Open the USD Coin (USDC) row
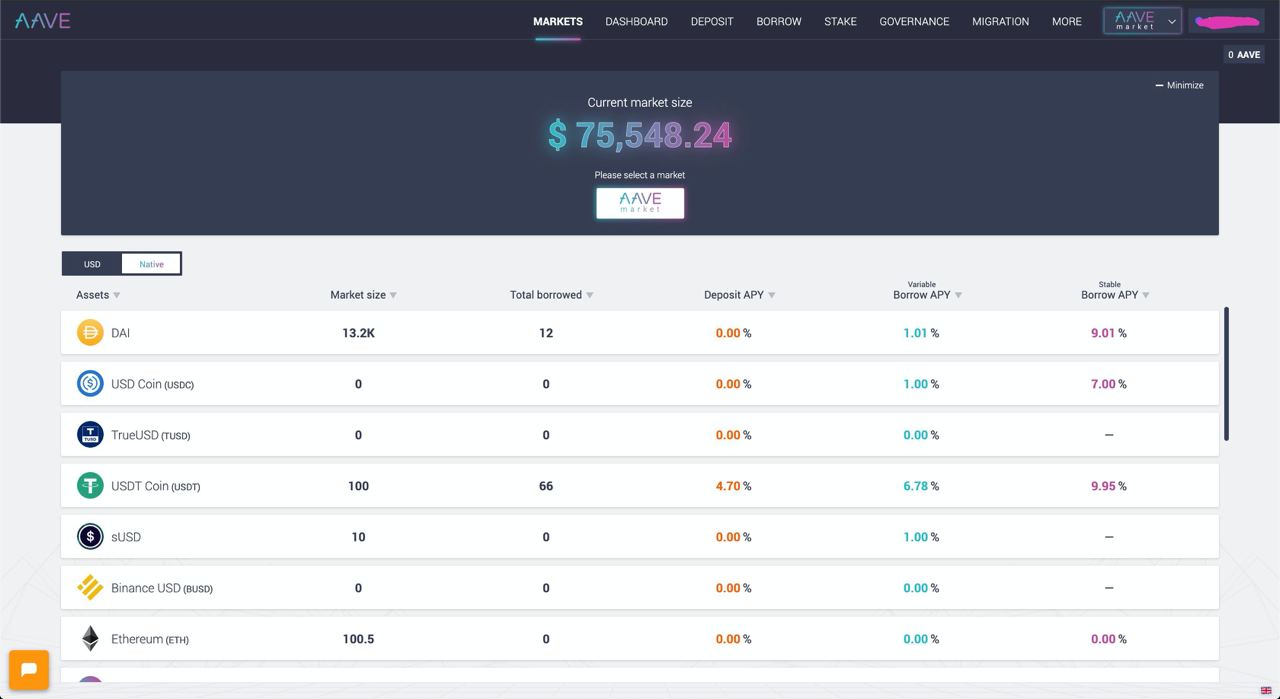1280x699 pixels. [x=640, y=383]
